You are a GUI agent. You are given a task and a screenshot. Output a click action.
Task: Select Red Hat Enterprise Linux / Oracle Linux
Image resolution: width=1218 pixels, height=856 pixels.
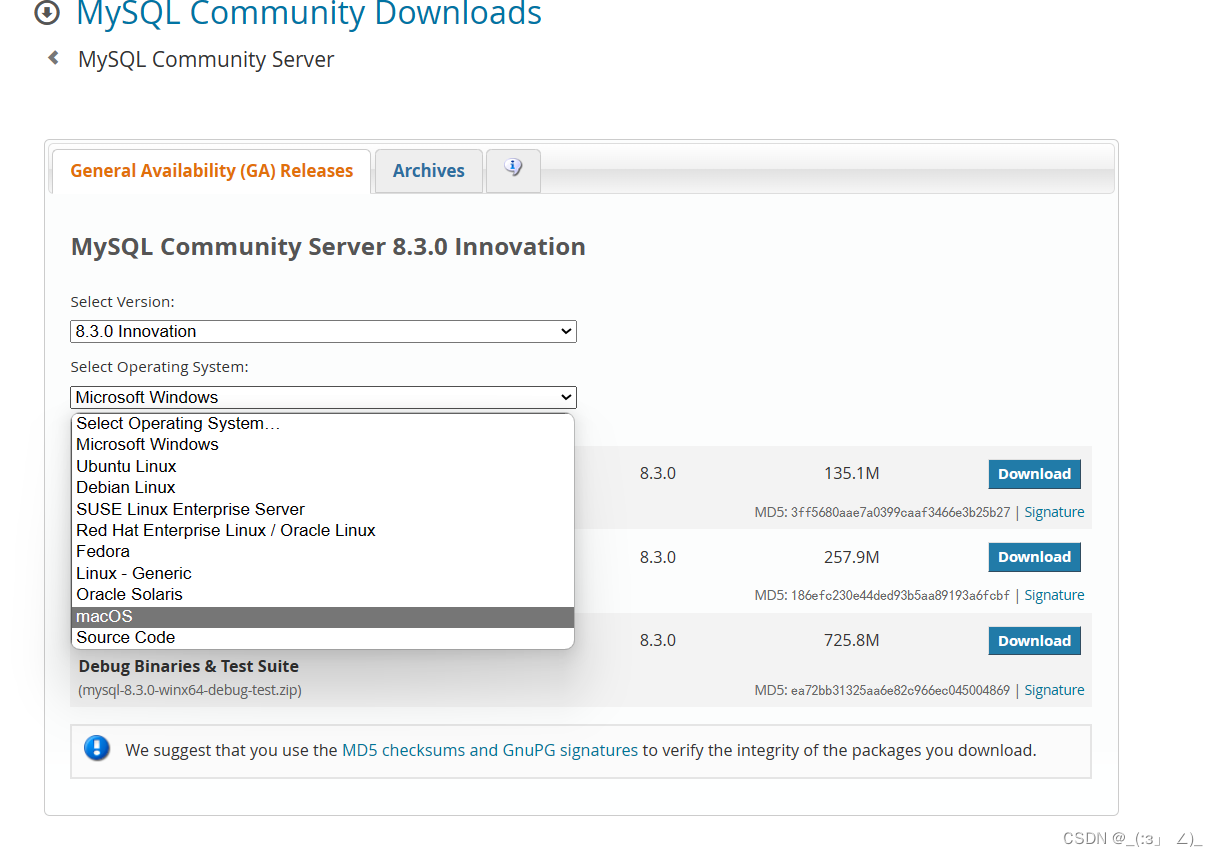point(323,530)
